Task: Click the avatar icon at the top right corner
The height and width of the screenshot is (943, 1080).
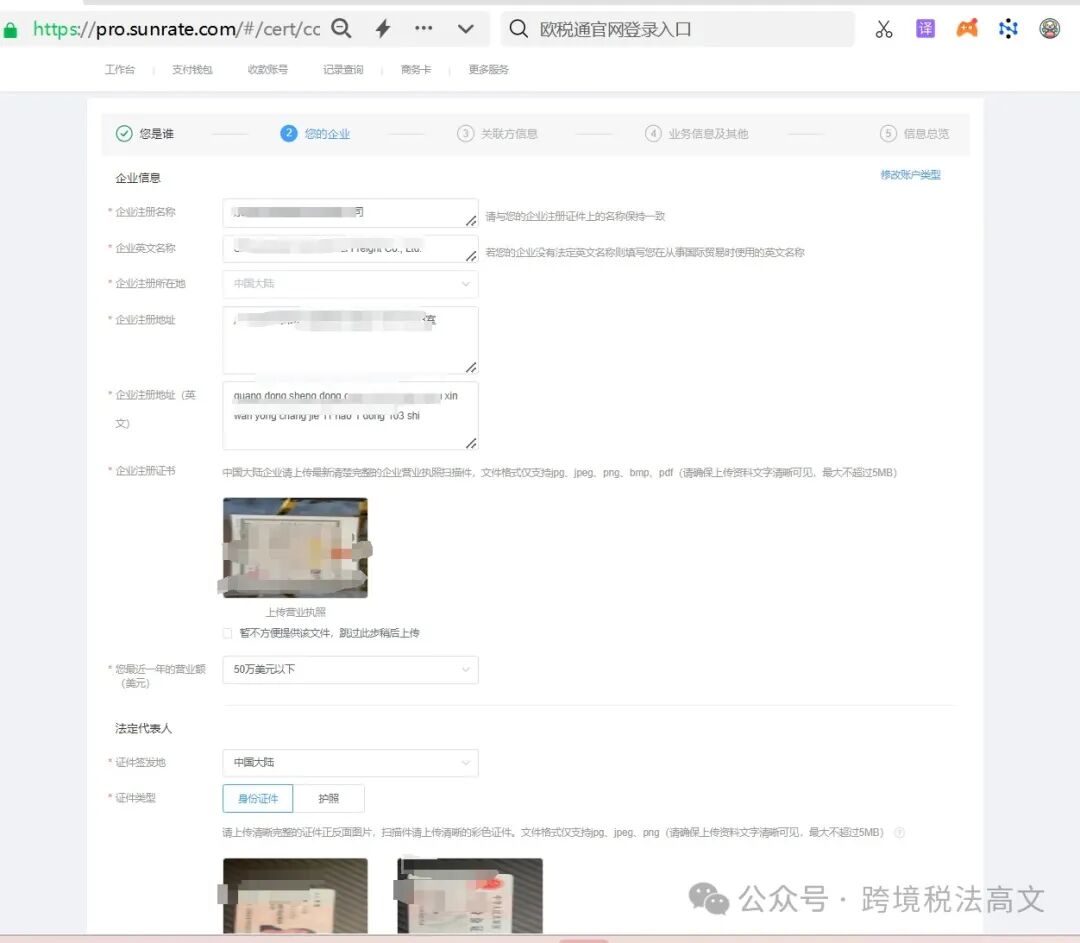Action: pos(1048,28)
